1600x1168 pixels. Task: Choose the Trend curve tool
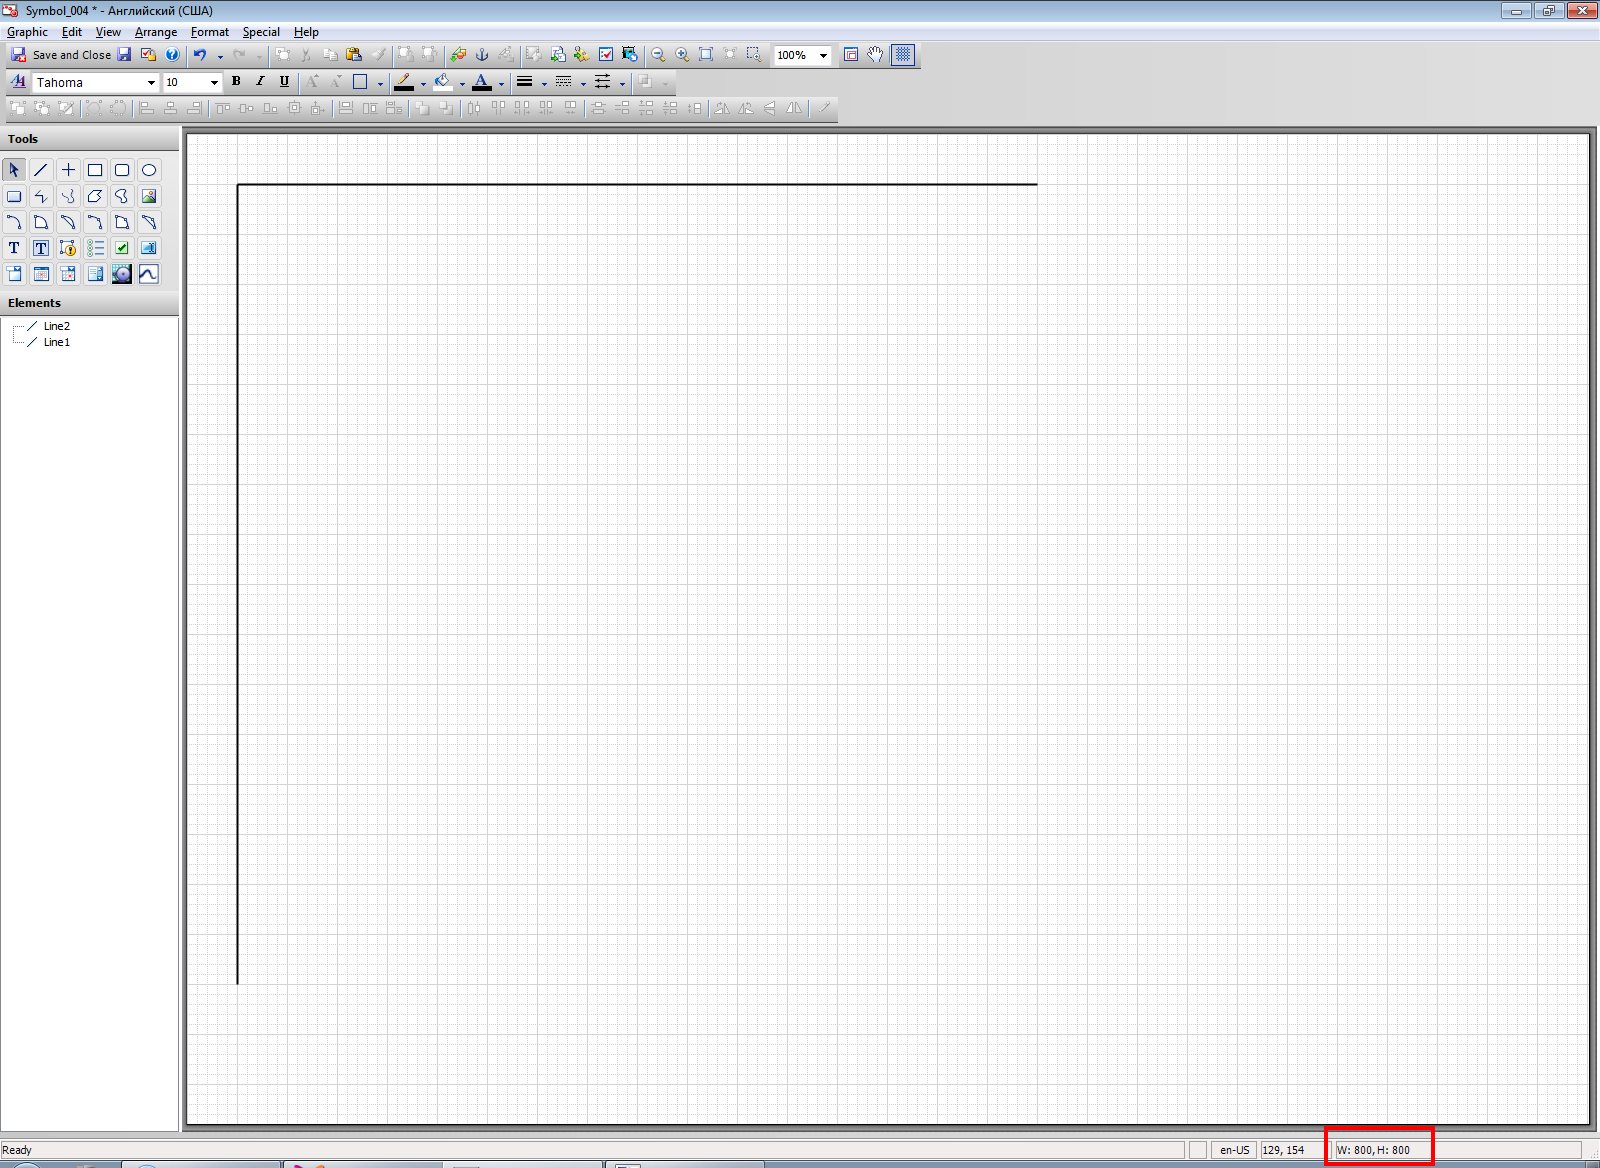[x=149, y=274]
